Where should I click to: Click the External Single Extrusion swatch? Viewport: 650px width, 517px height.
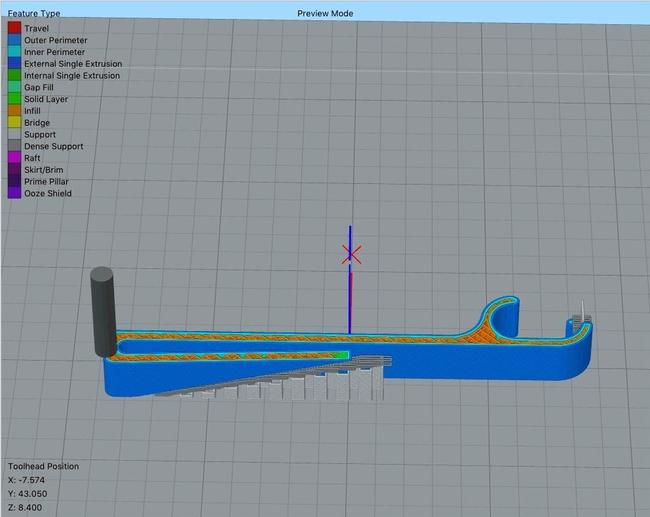tap(14, 64)
